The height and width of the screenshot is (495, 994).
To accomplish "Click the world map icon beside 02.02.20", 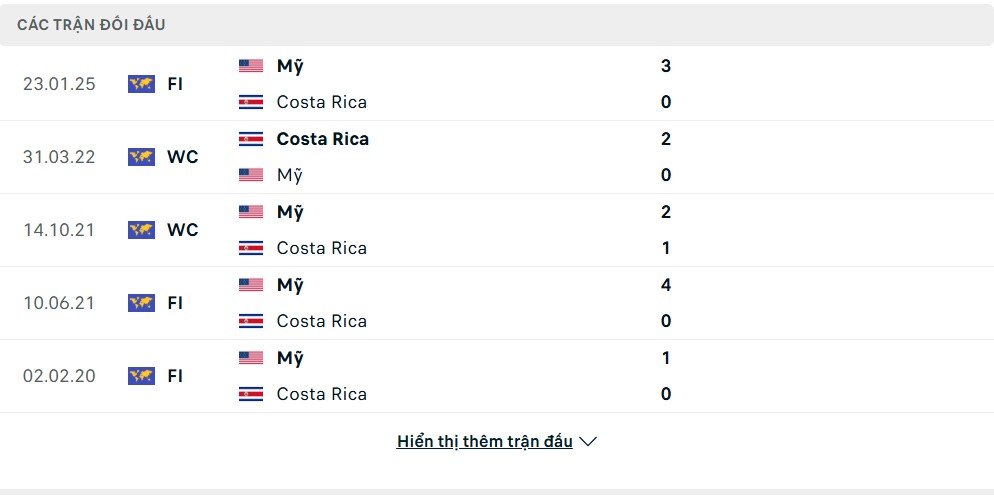I will coord(141,376).
